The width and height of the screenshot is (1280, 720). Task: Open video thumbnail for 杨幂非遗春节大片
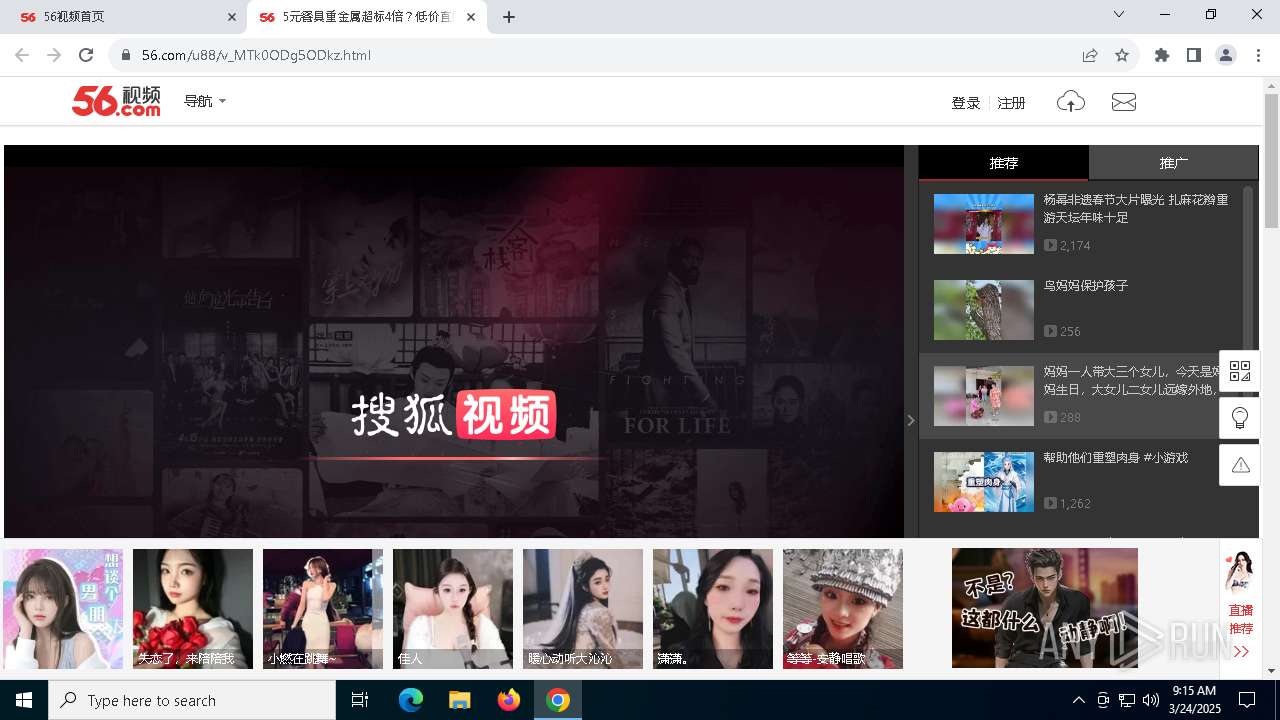984,224
